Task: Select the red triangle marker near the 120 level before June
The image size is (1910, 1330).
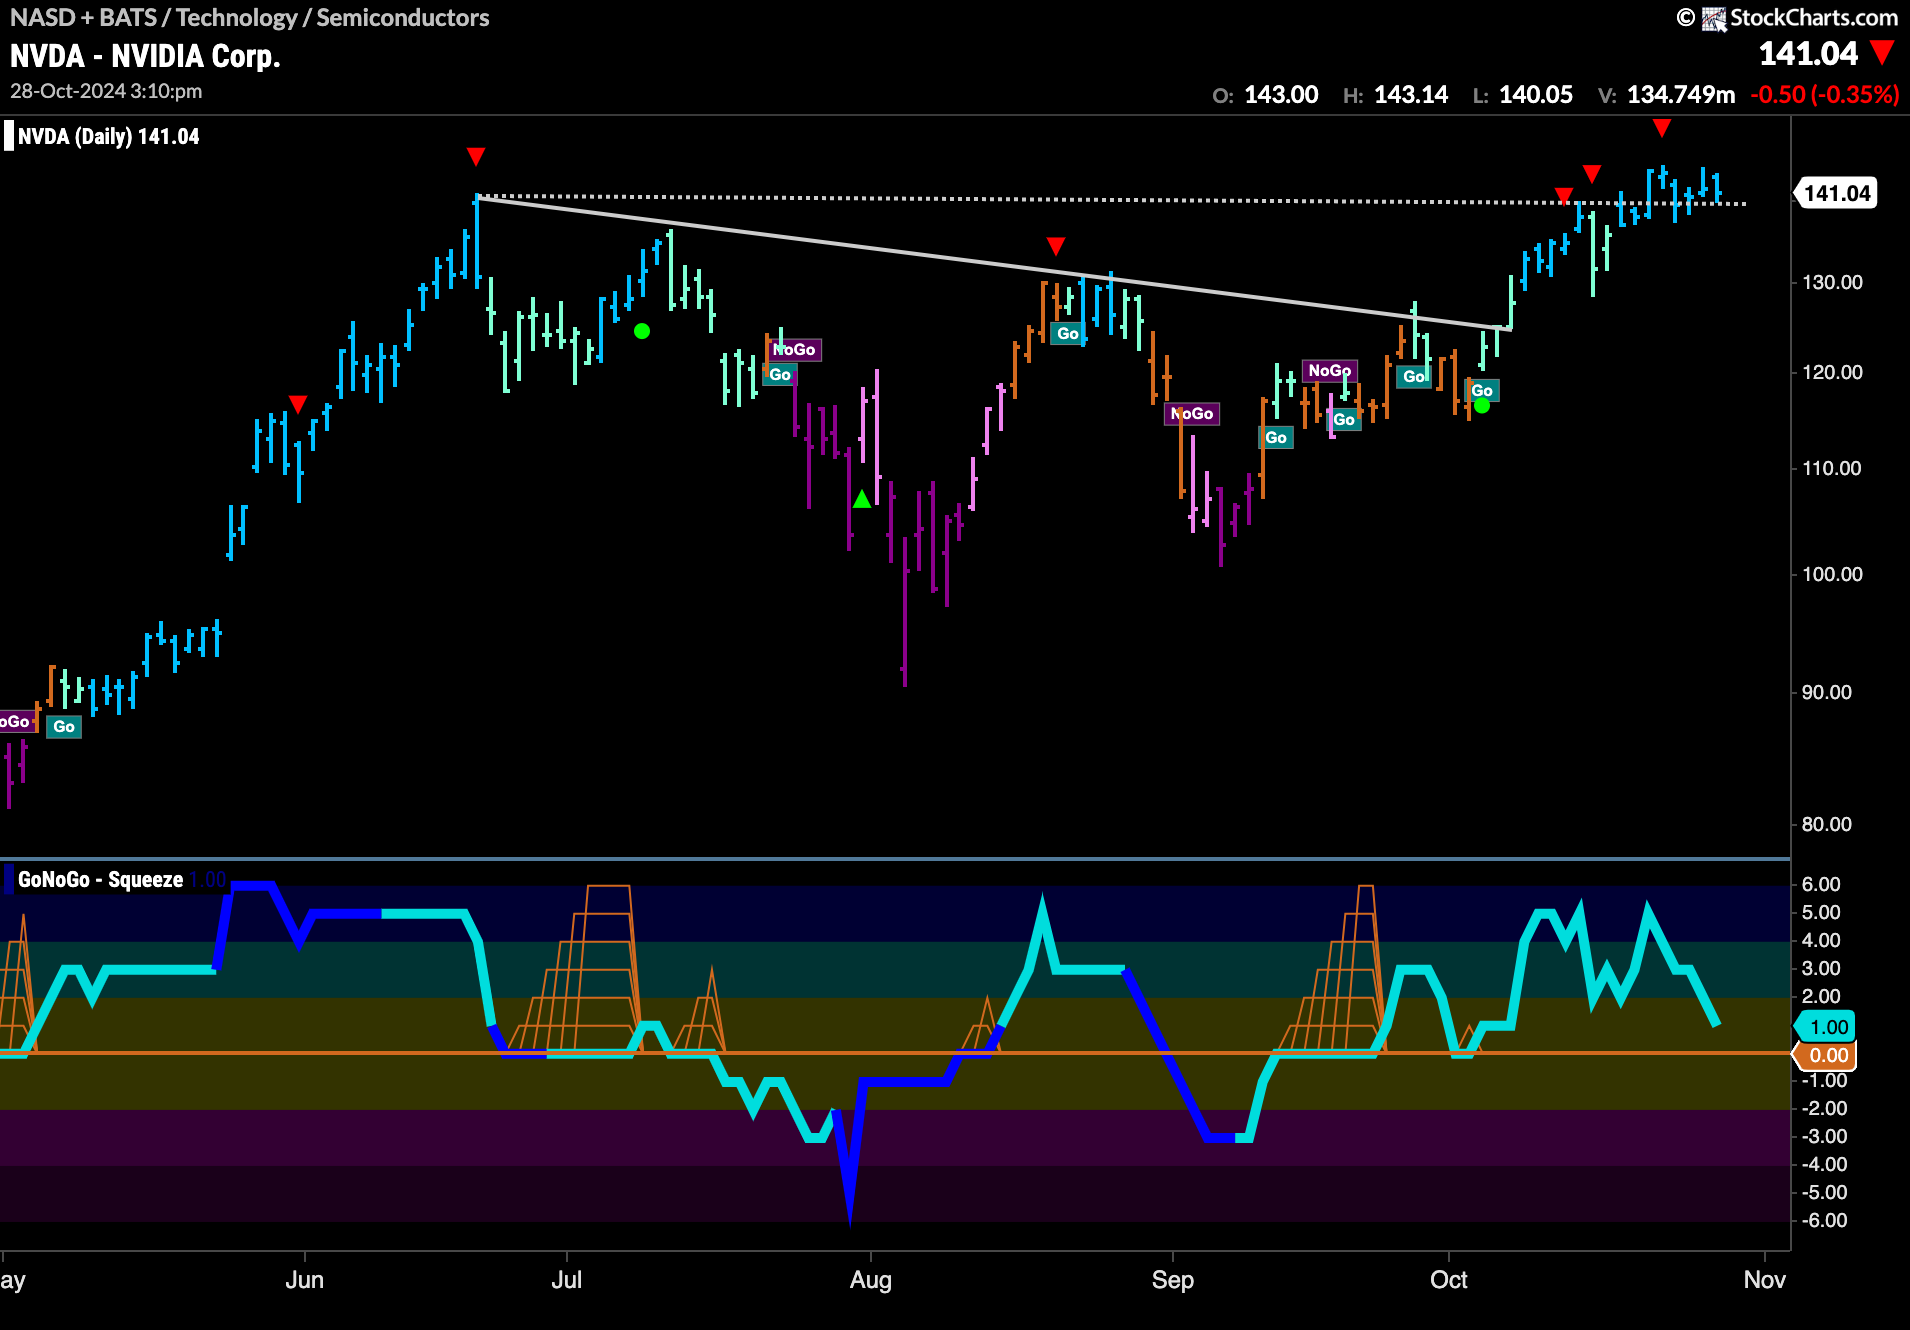Action: [298, 403]
